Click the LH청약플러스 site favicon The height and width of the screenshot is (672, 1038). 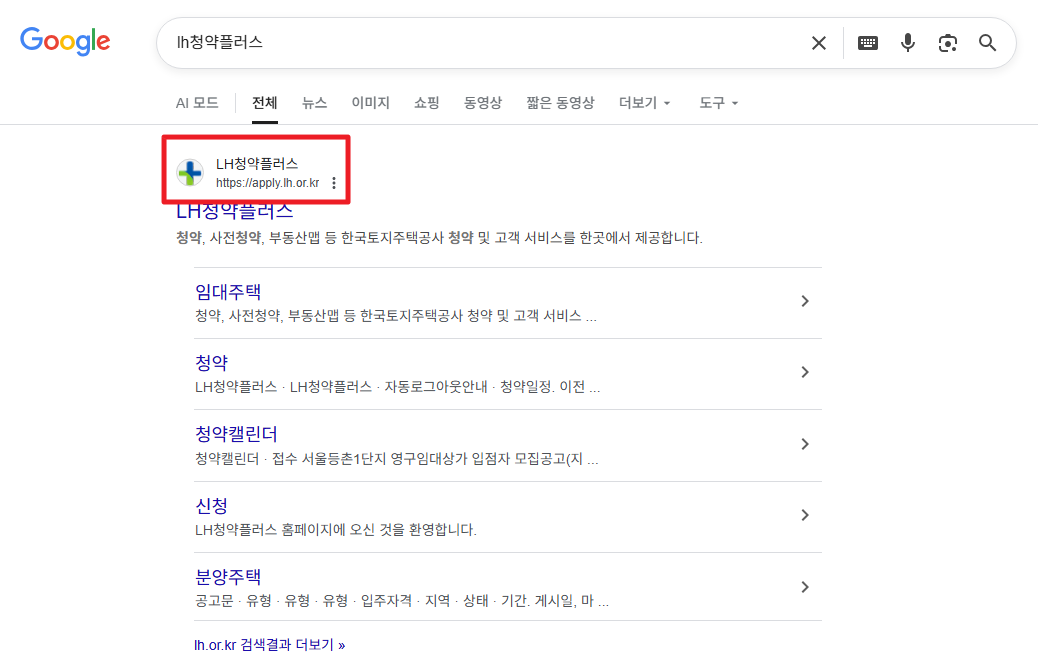pos(190,172)
